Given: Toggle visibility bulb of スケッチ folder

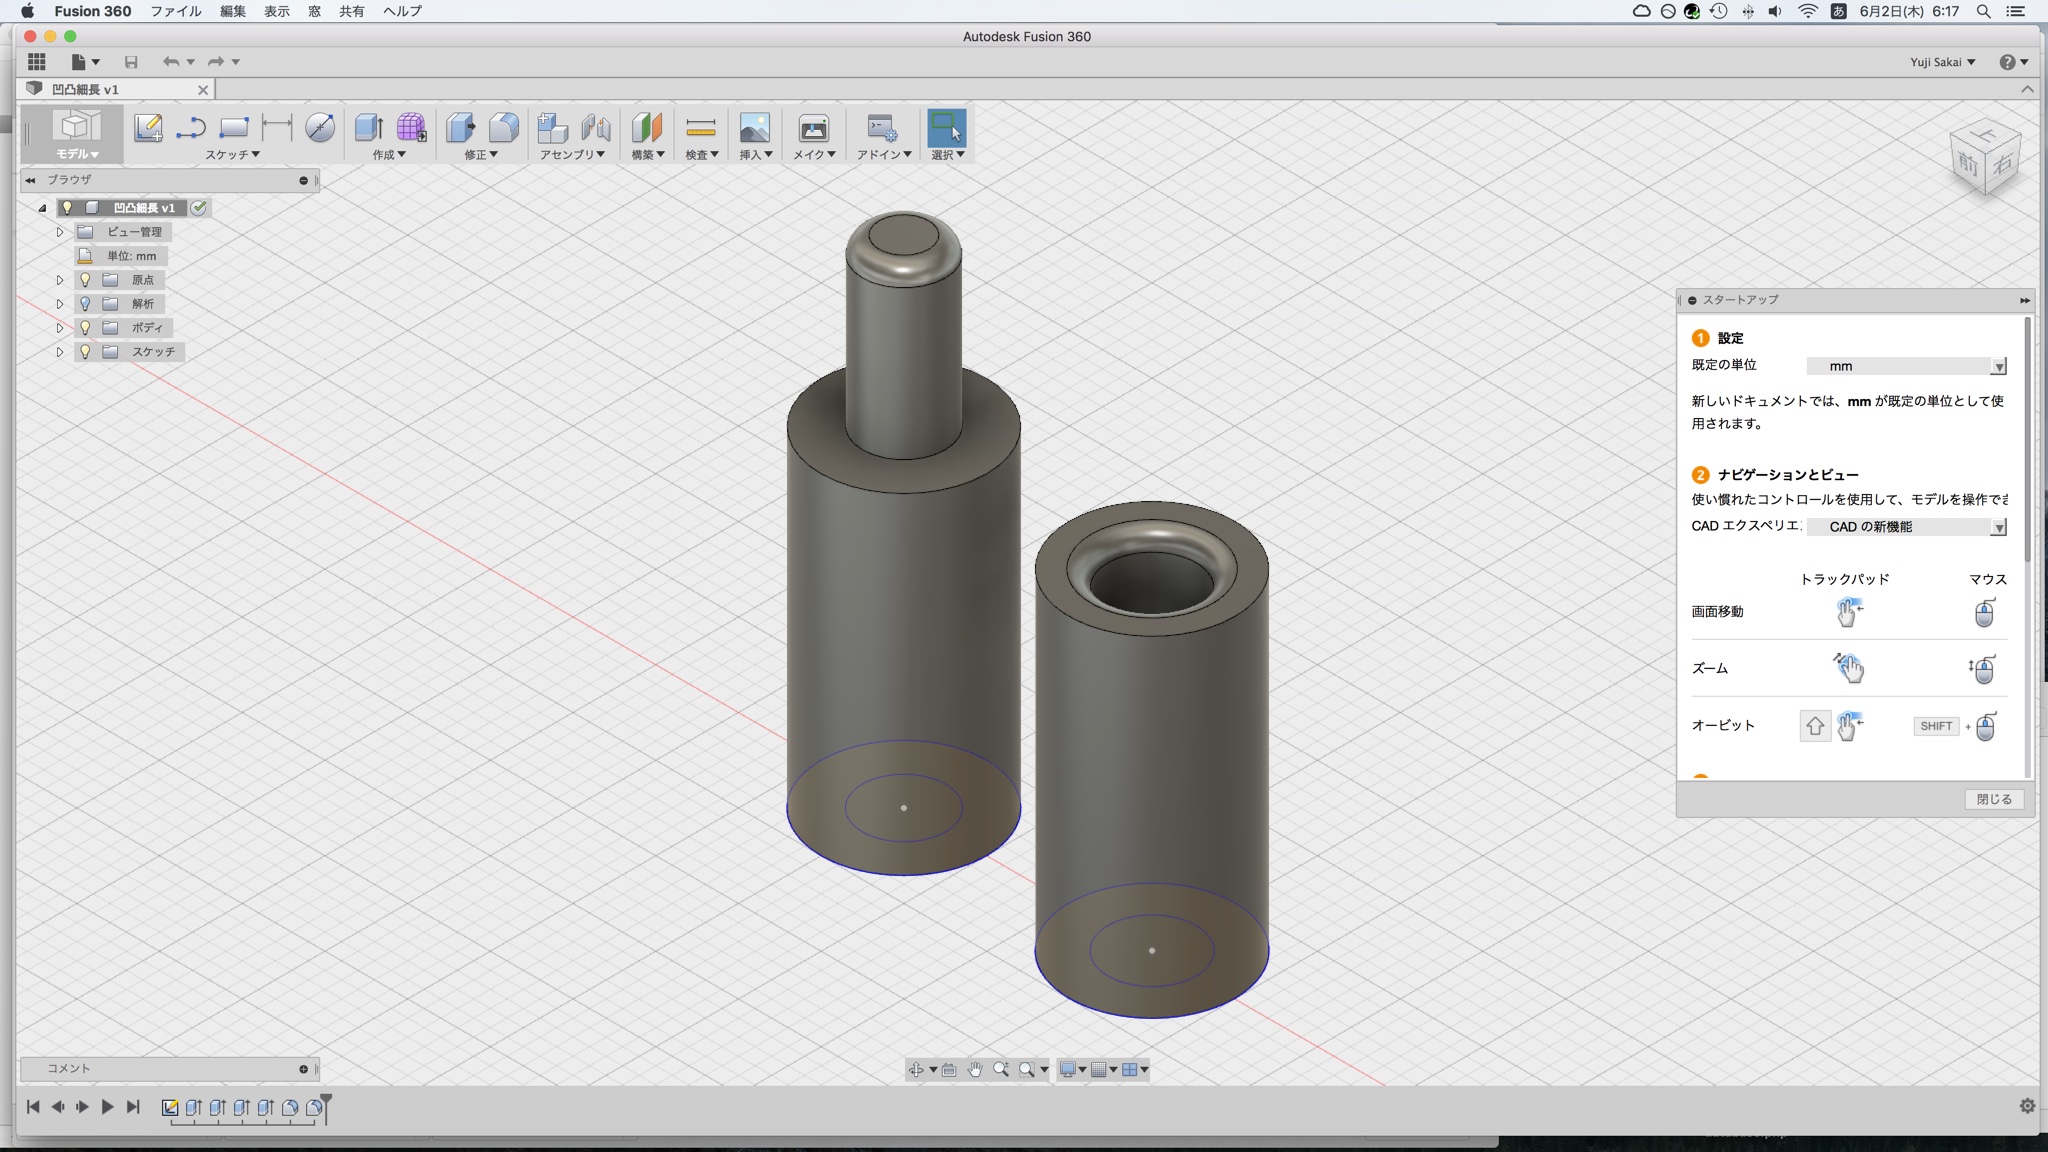Looking at the screenshot, I should tap(86, 352).
